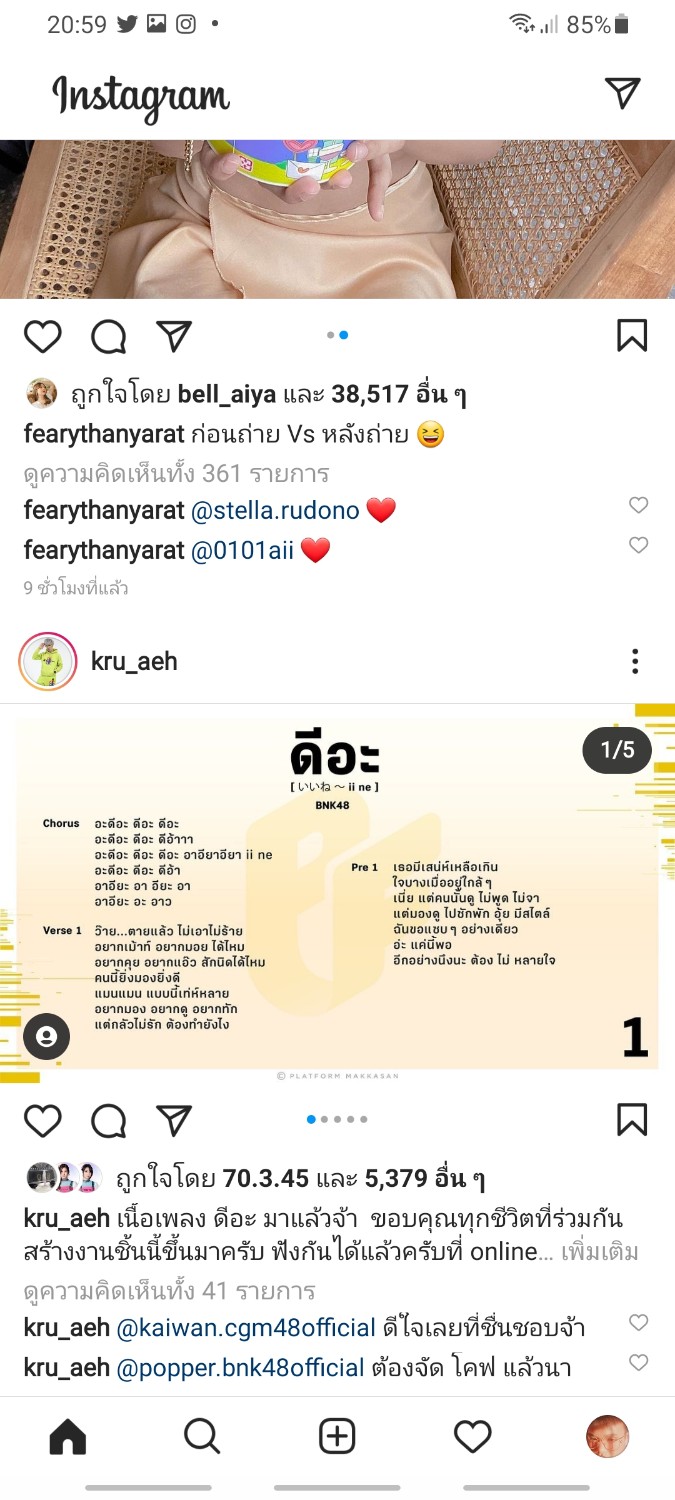The image size is (675, 1500).
Task: Expand the caption with เพิ่มเติม
Action: (x=600, y=1252)
